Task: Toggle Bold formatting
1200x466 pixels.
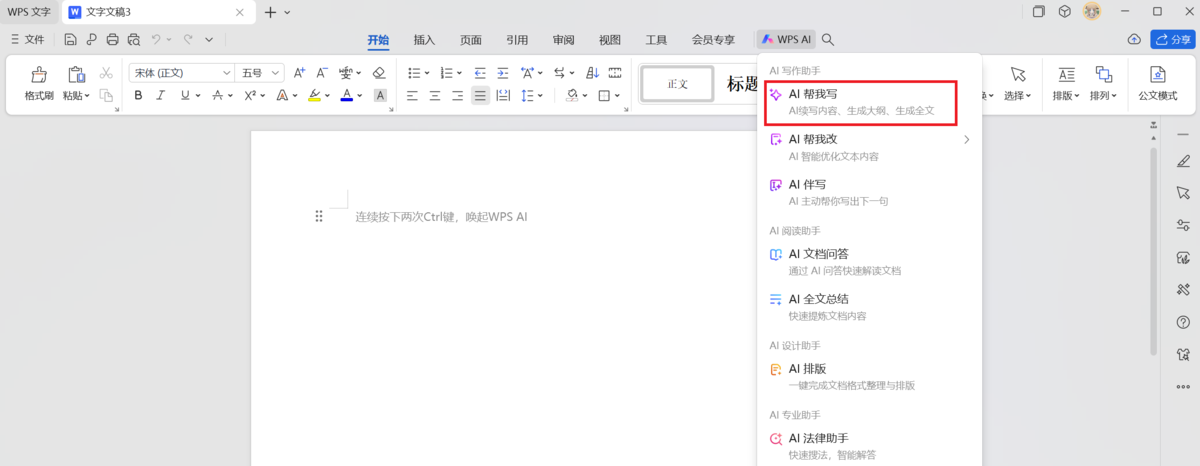Action: [138, 96]
